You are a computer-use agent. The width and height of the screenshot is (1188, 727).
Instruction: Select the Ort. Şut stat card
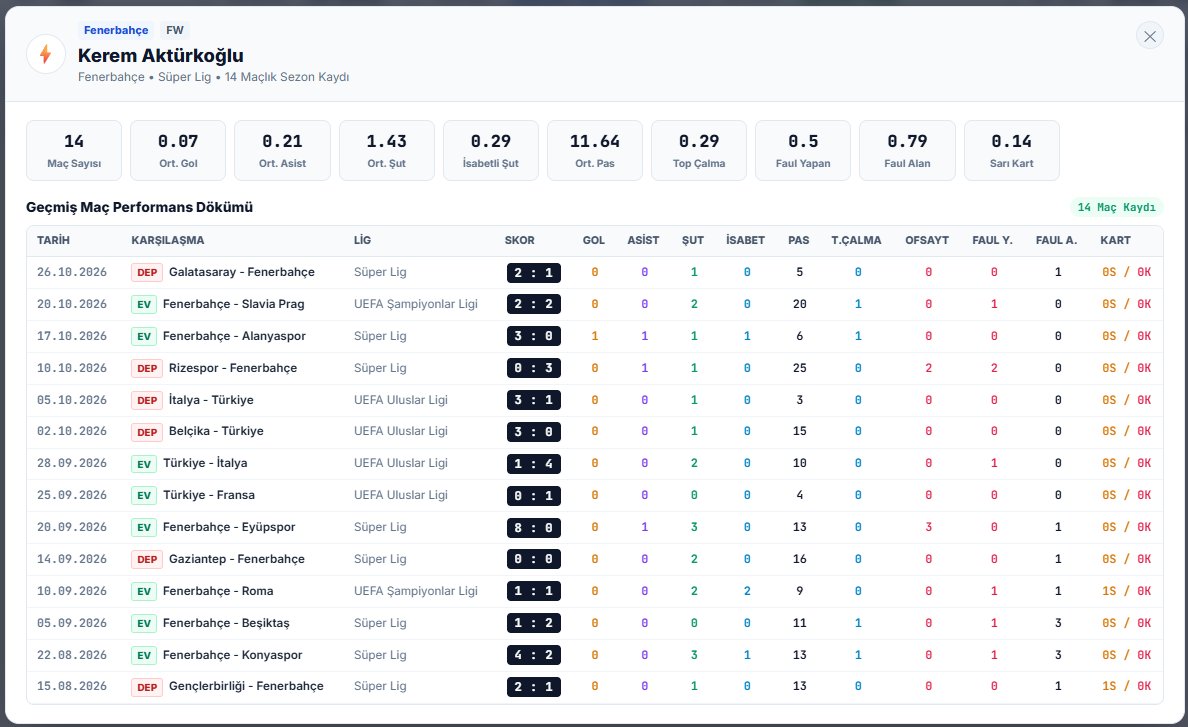386,151
